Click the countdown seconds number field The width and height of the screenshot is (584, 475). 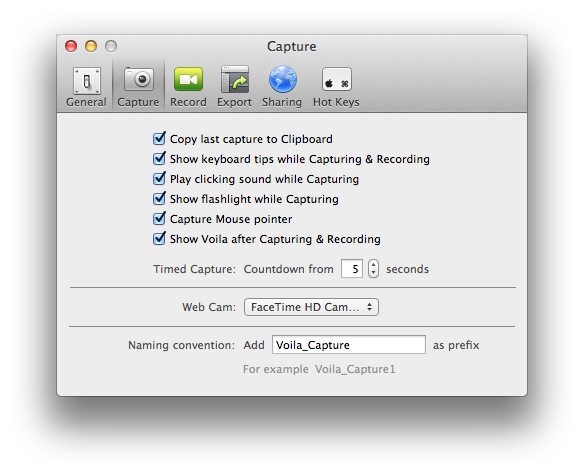(352, 269)
